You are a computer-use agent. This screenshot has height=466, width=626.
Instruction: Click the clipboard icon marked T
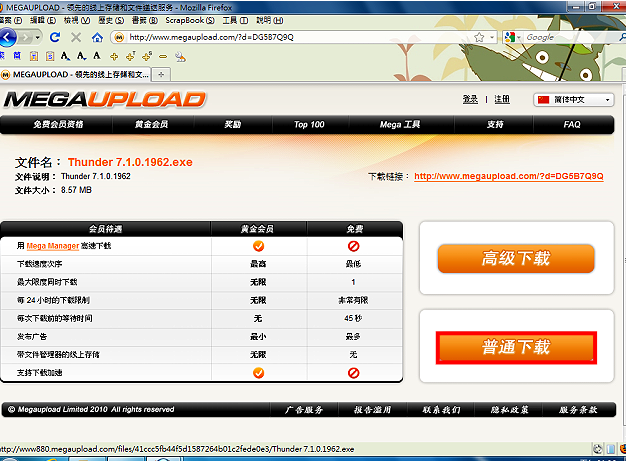[x=34, y=56]
